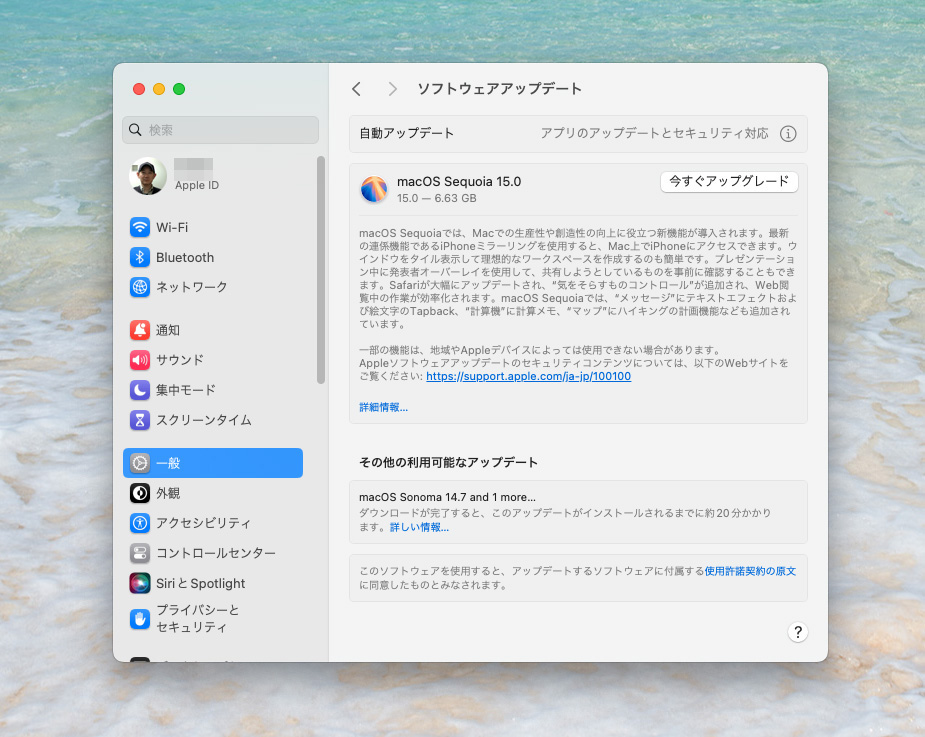The height and width of the screenshot is (737, 925).
Task: Click the 外観 appearance icon
Action: point(140,493)
